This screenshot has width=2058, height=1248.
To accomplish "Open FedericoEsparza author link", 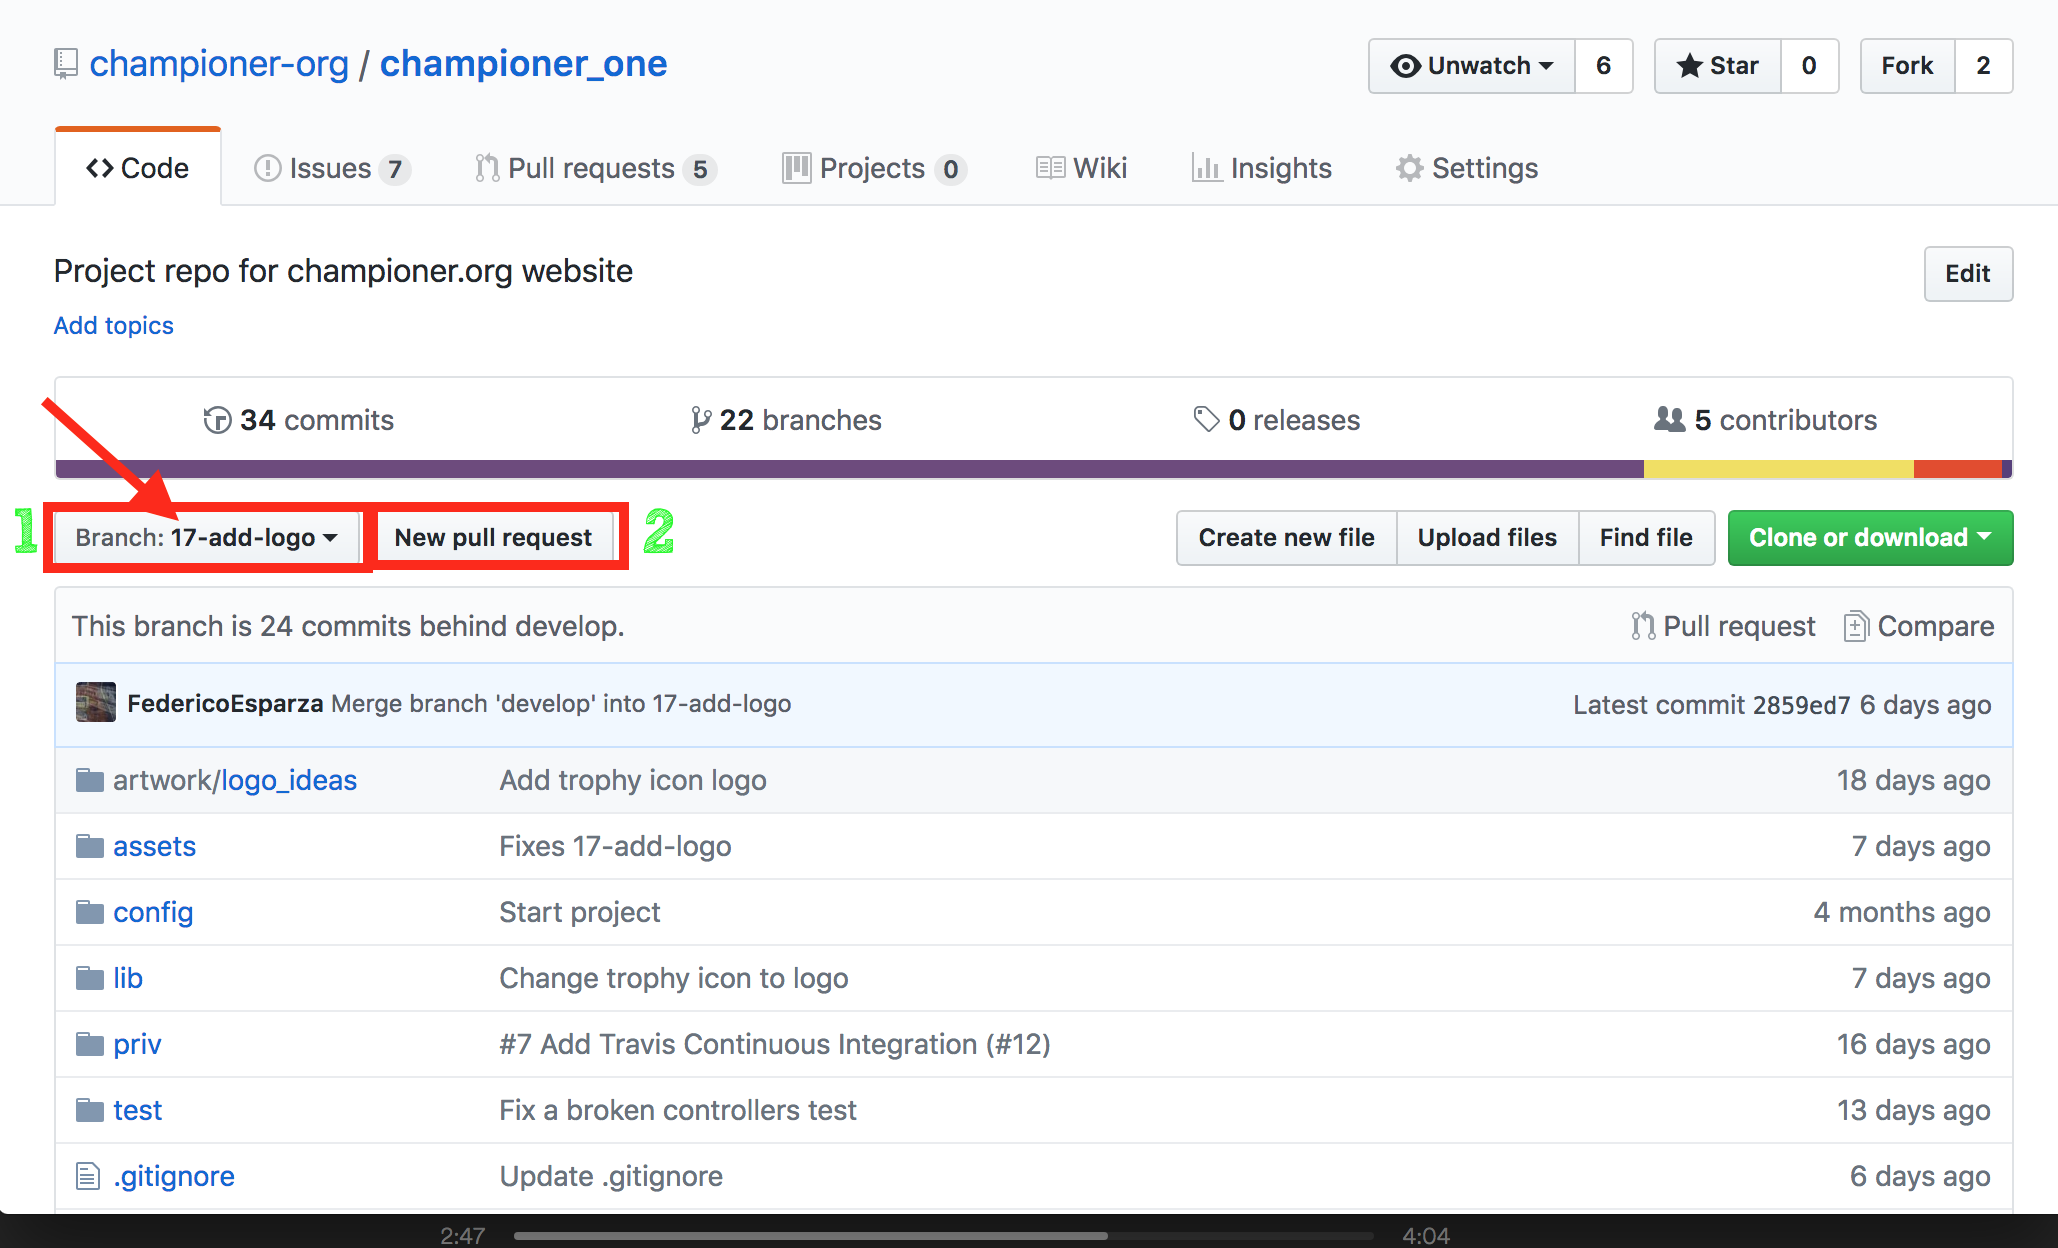I will 225,704.
